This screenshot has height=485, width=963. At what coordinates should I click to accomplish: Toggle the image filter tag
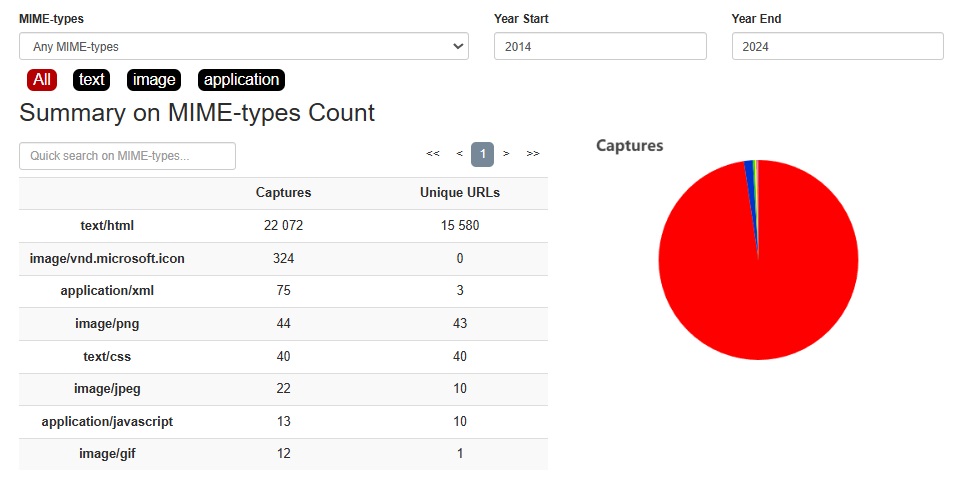pyautogui.click(x=154, y=80)
